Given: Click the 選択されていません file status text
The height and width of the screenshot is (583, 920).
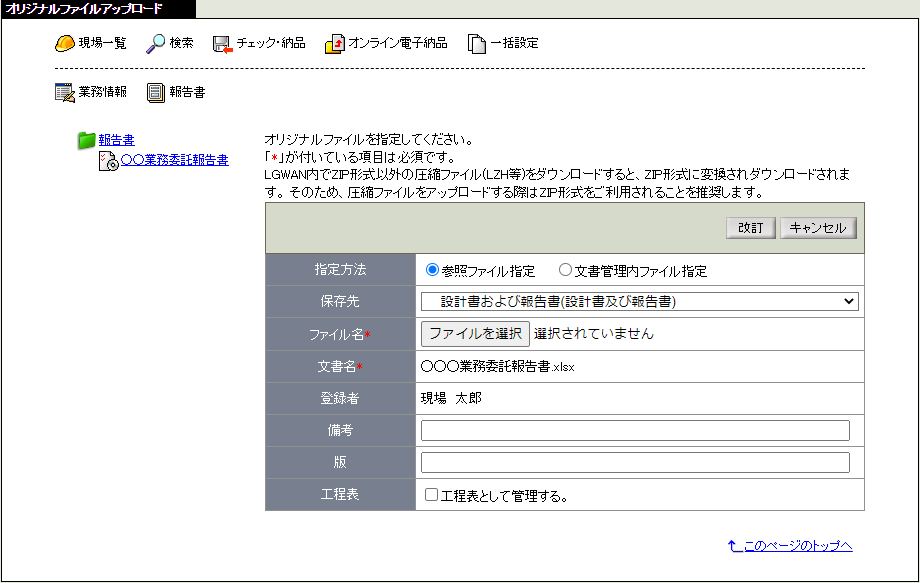Looking at the screenshot, I should click(594, 334).
